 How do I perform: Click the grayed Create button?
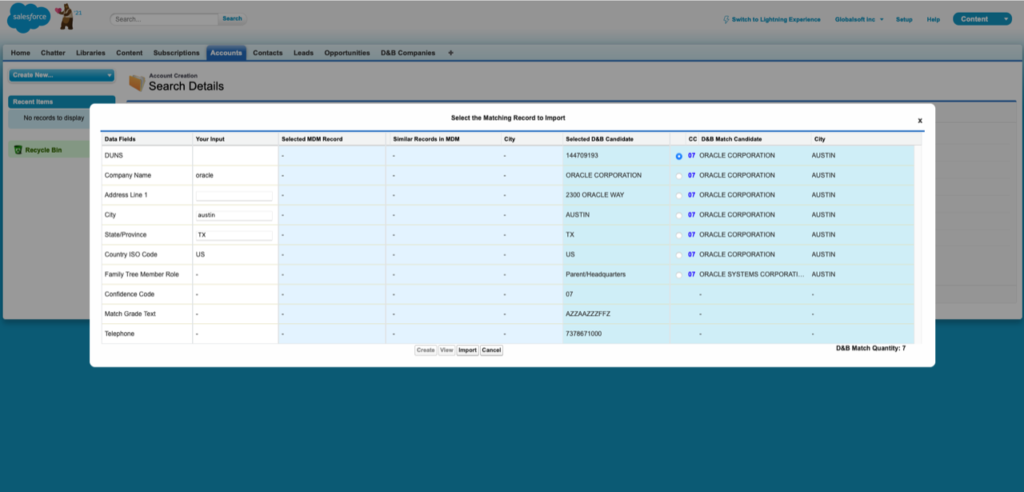[x=426, y=350]
